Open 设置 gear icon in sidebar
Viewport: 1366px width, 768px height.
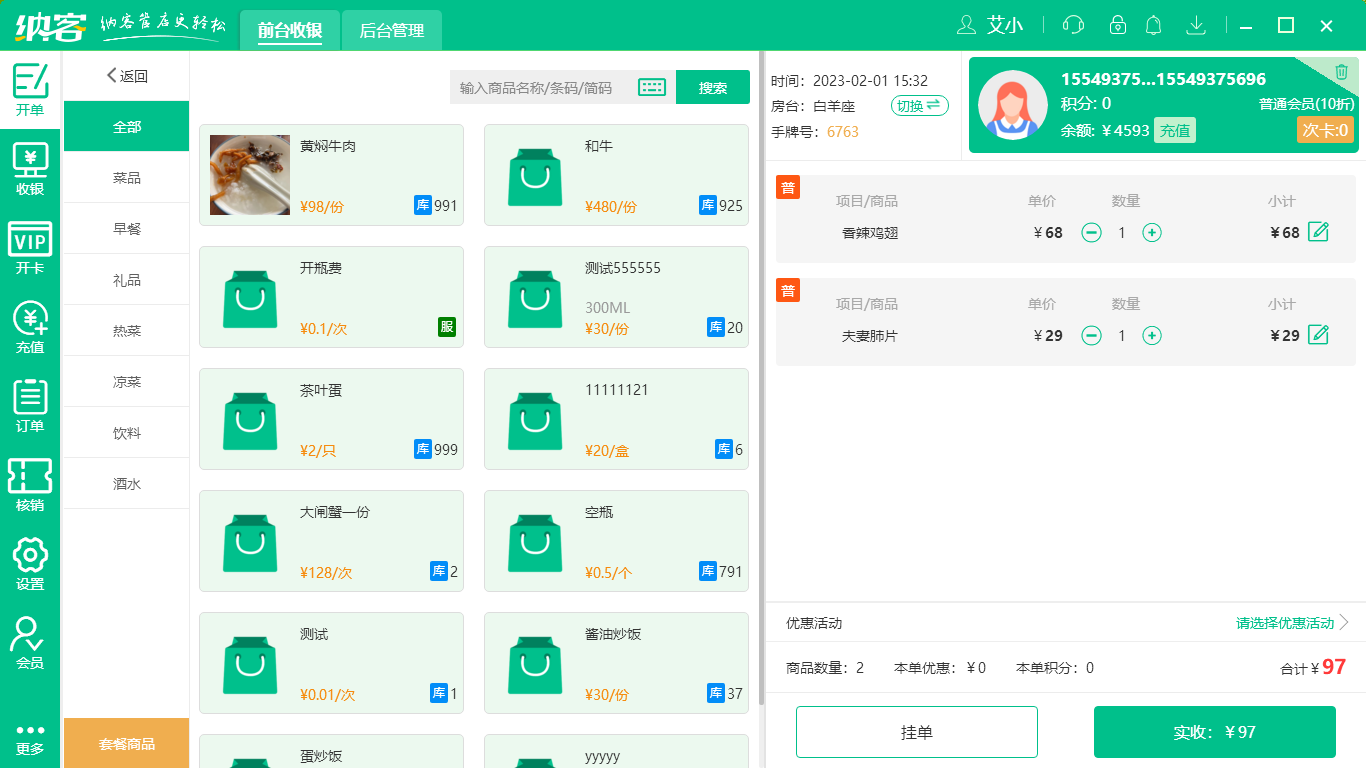point(30,565)
